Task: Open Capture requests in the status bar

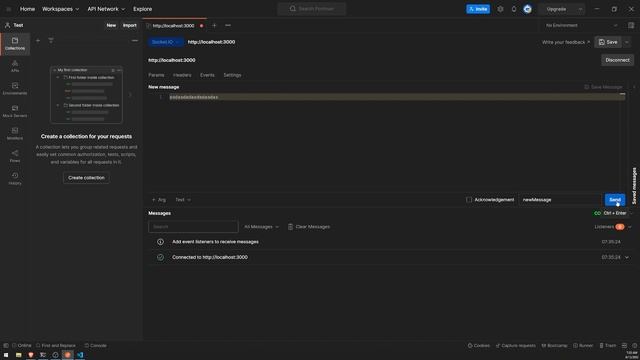Action: 515,345
